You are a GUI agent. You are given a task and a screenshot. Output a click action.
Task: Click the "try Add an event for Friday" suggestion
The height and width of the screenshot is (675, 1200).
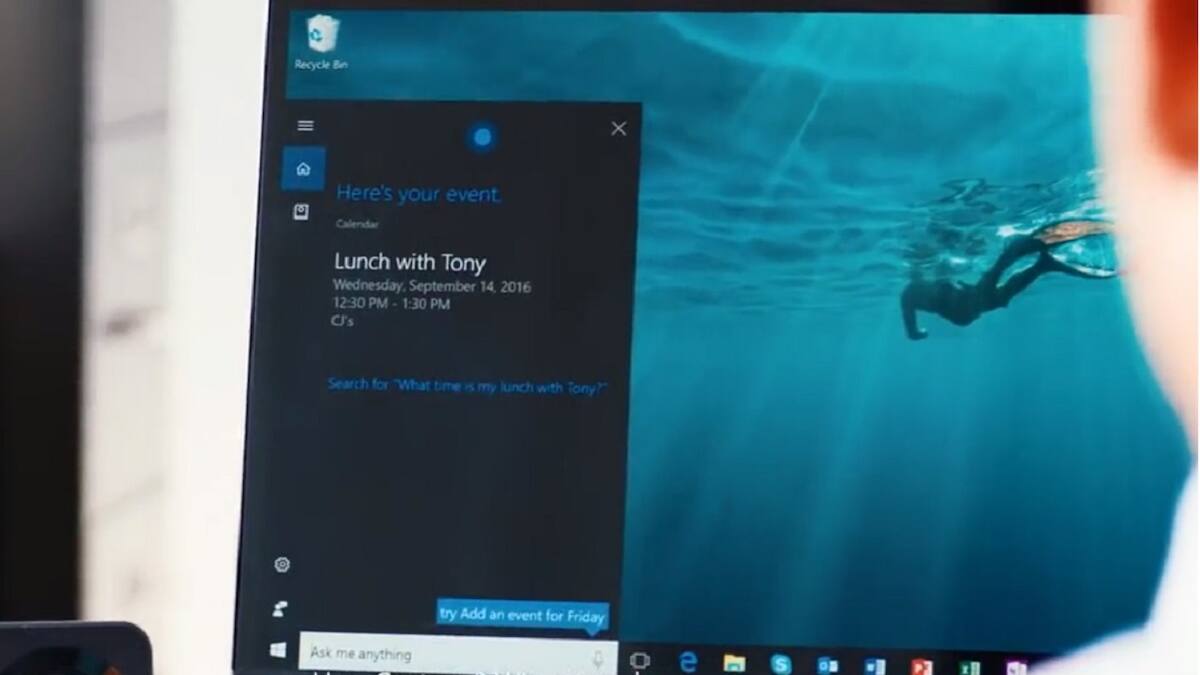pos(522,616)
